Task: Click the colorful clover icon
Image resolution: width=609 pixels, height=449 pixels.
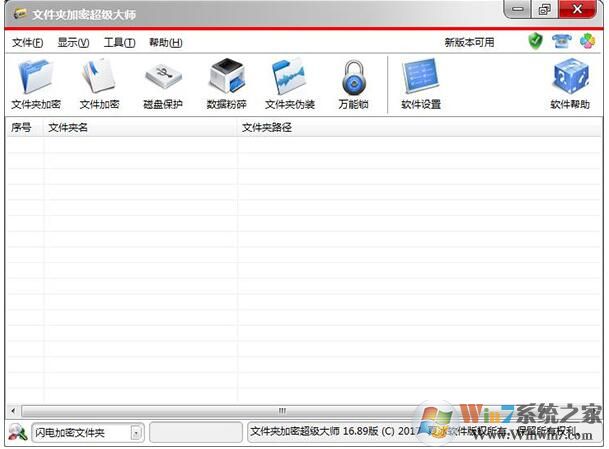Action: 587,41
